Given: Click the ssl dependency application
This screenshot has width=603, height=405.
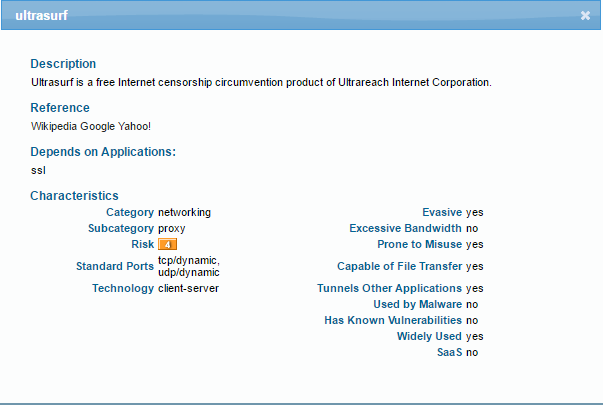Looking at the screenshot, I should point(39,170).
